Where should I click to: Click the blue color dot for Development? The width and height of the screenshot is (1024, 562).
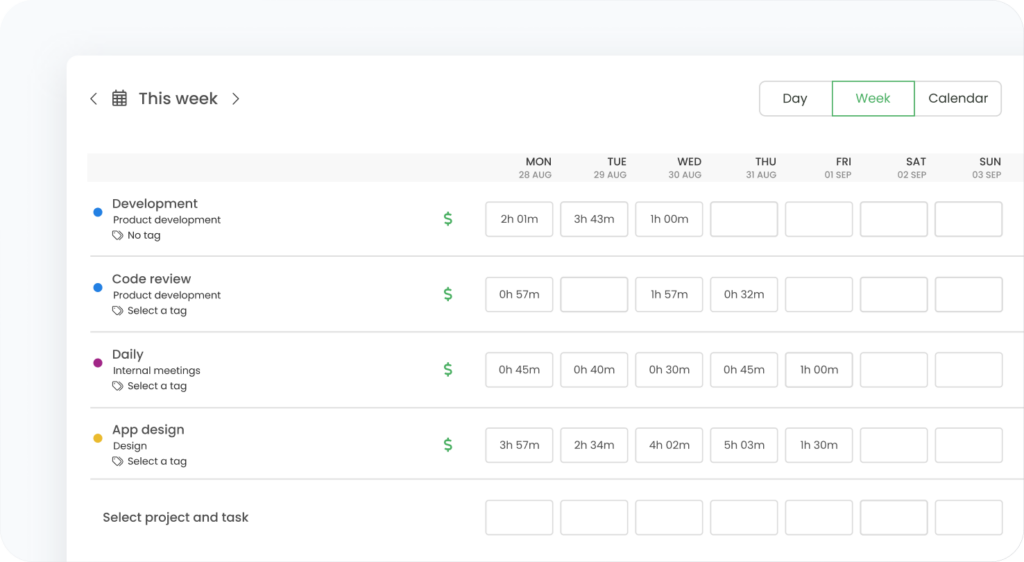click(x=98, y=212)
